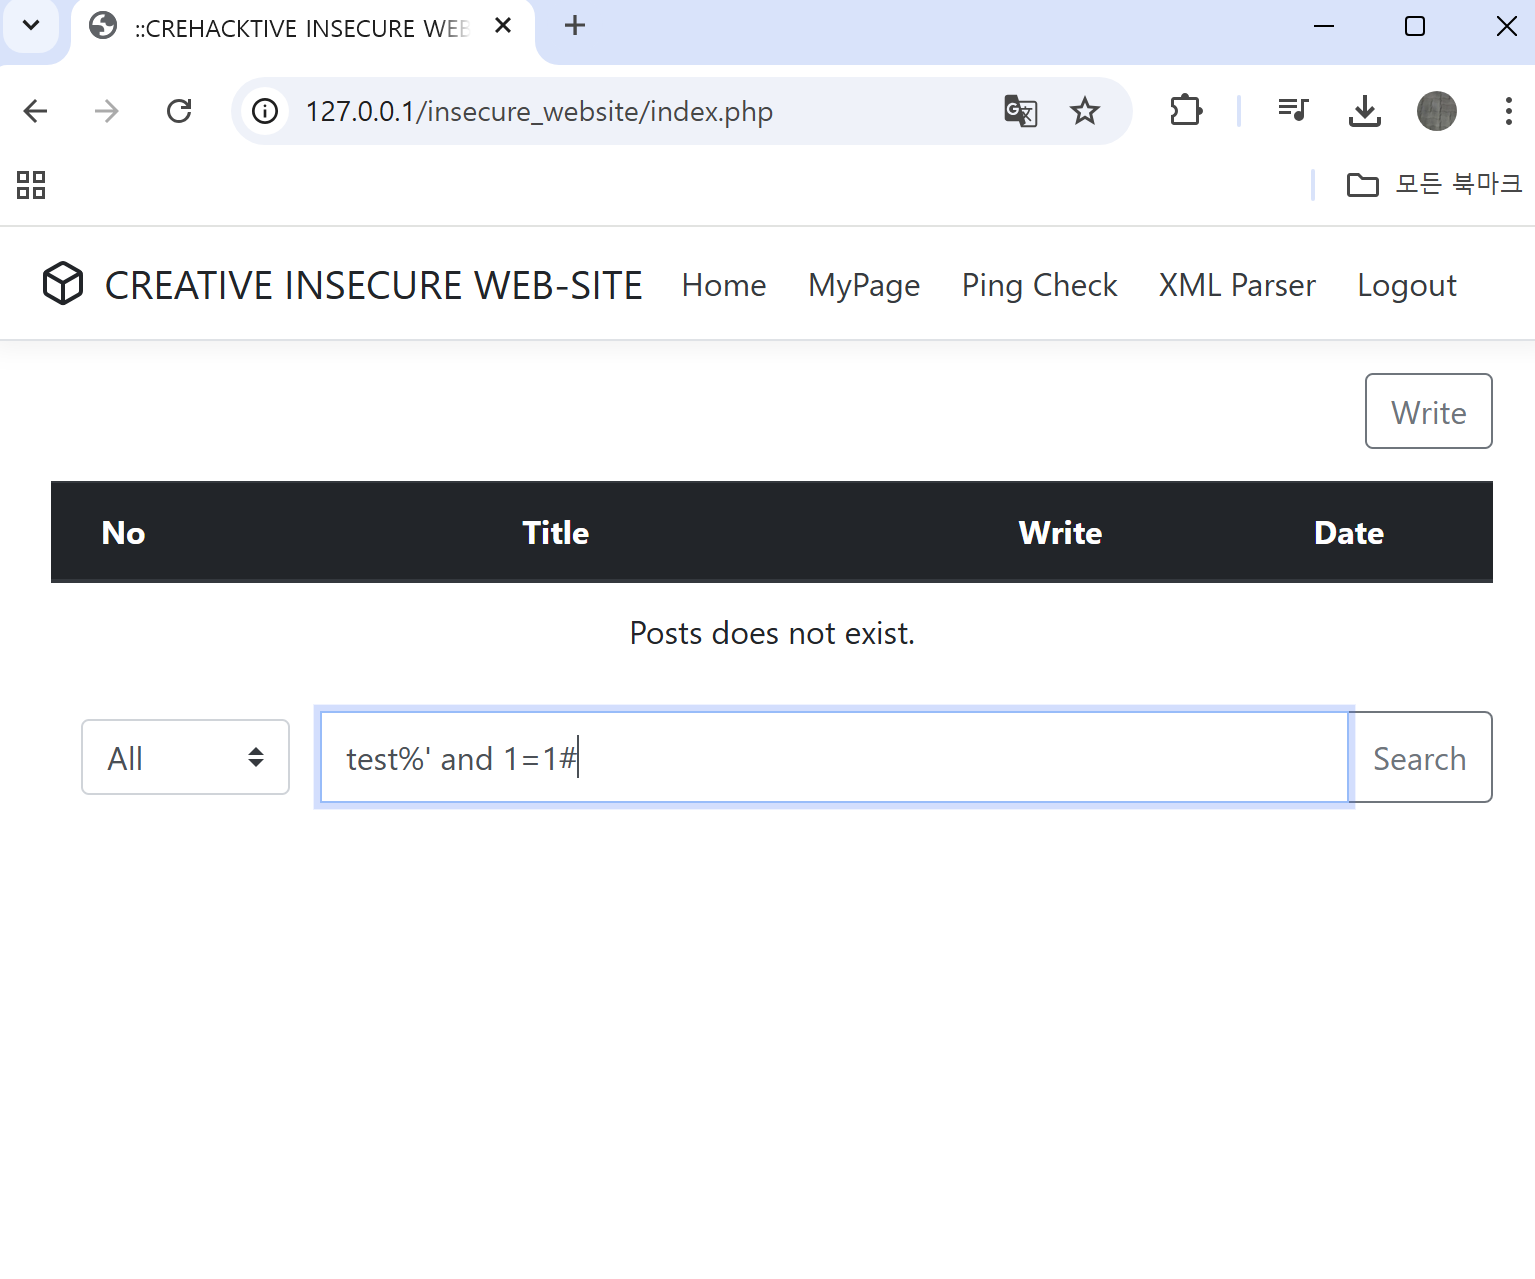Open the media controls icon

[1293, 111]
